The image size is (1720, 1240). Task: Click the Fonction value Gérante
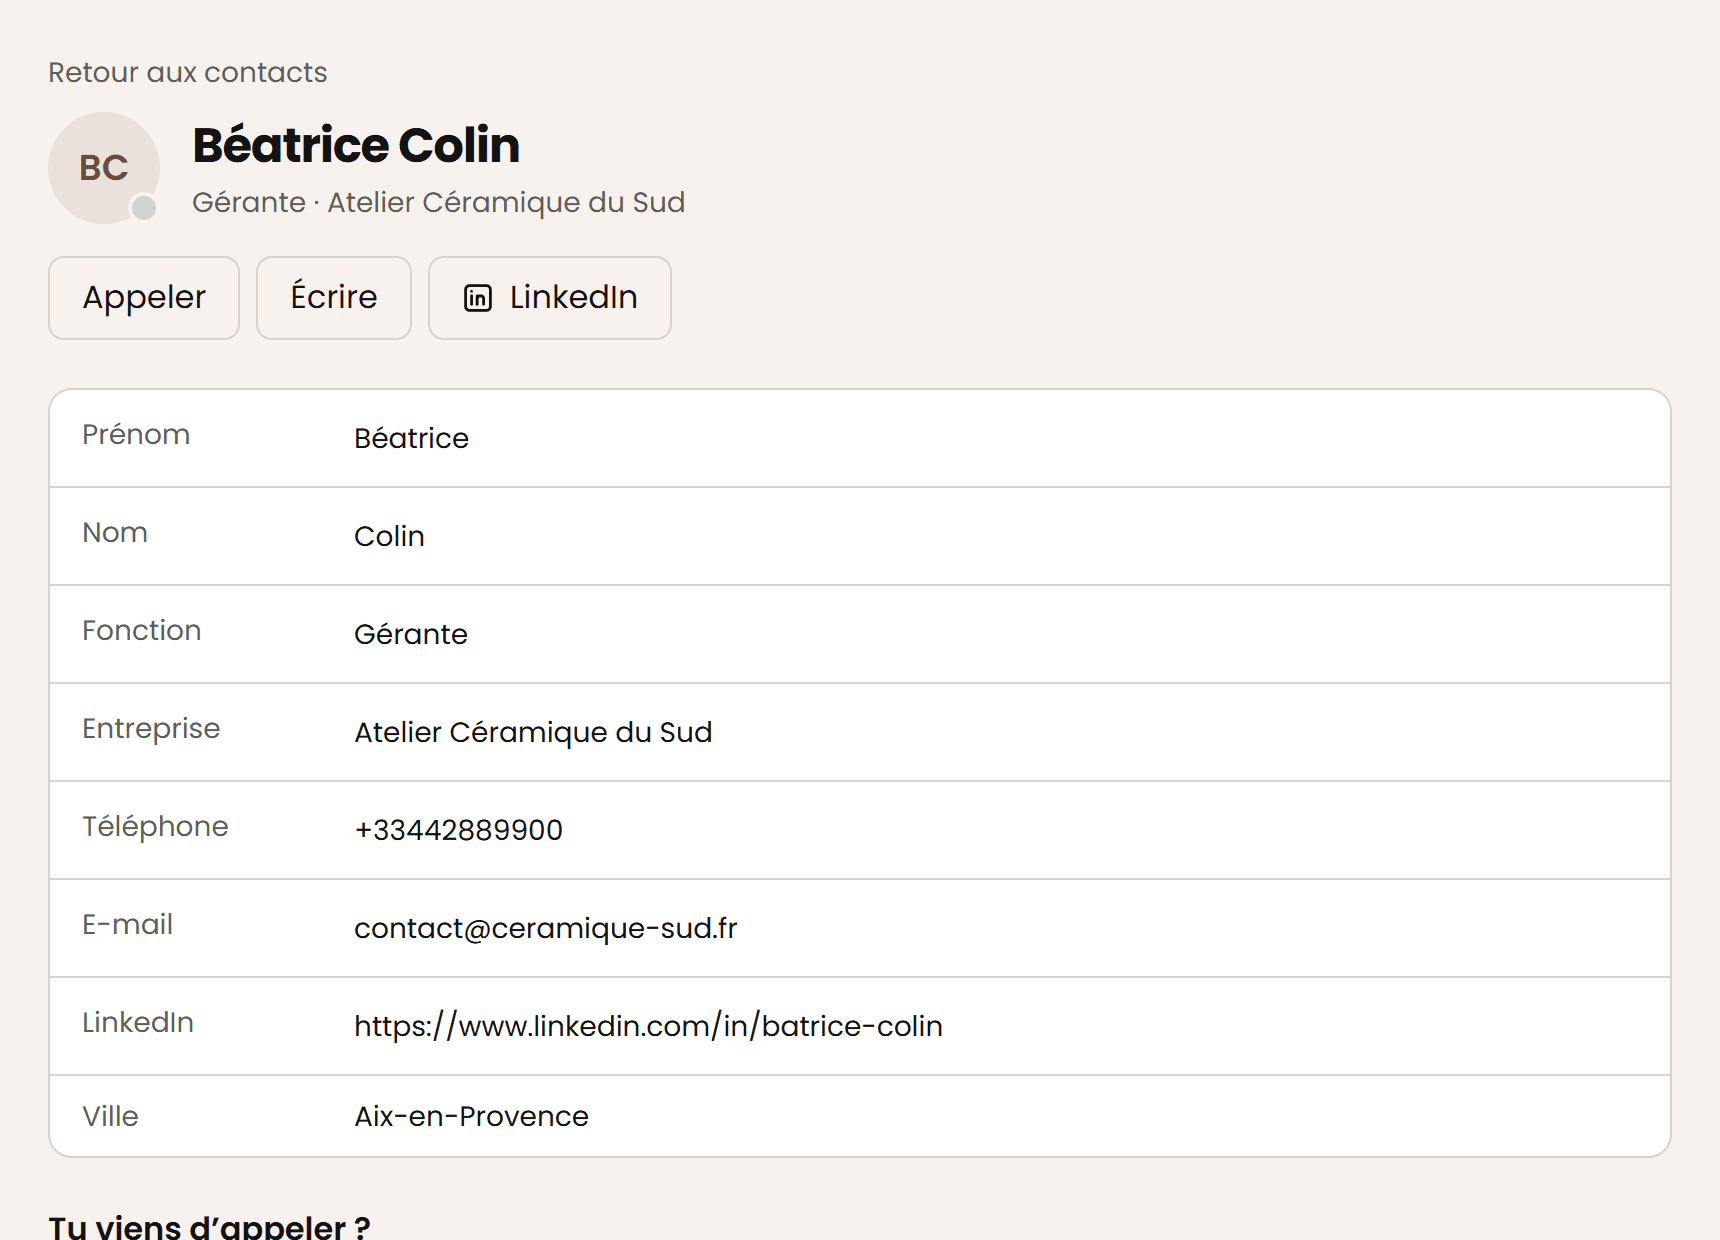pos(410,634)
